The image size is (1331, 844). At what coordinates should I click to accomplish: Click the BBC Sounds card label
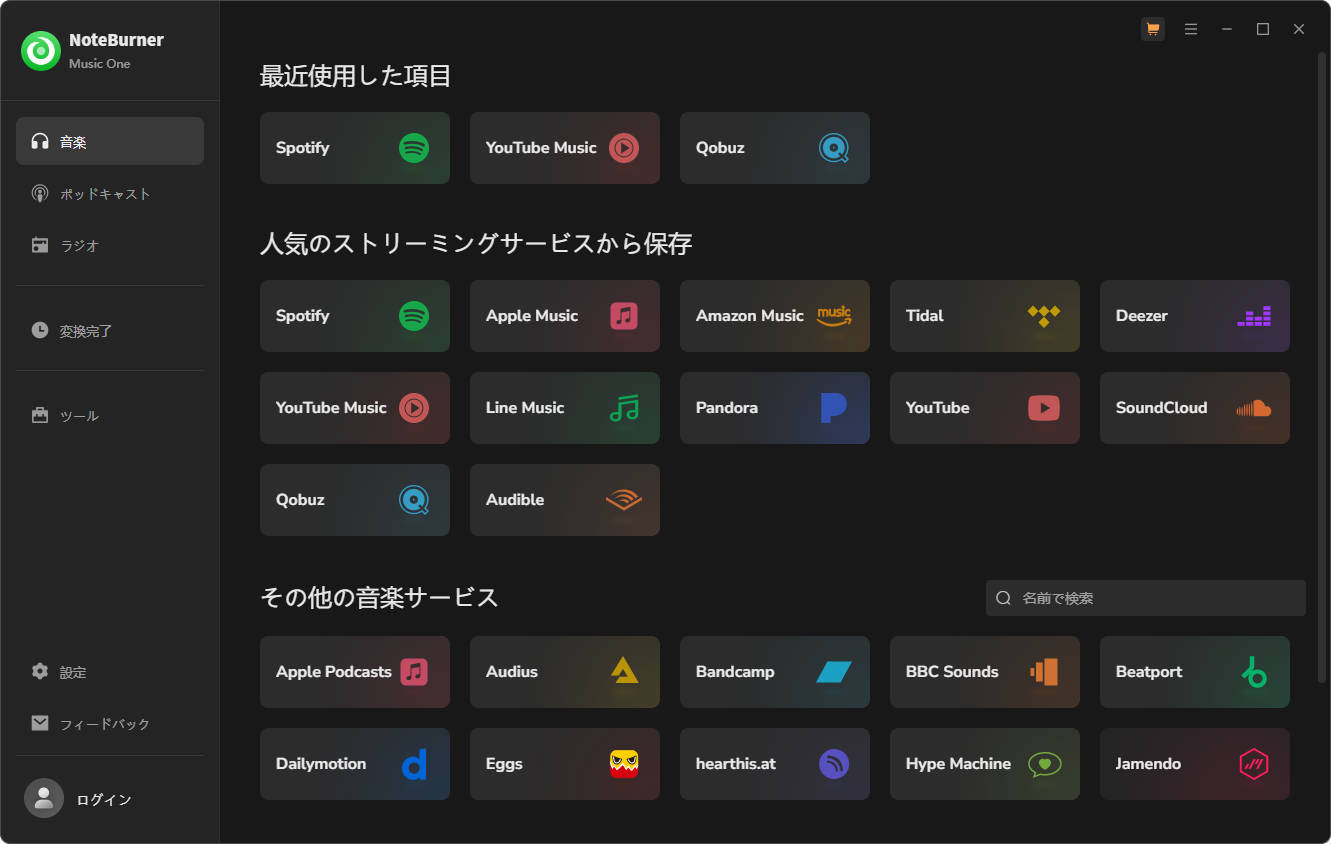pyautogui.click(x=952, y=672)
